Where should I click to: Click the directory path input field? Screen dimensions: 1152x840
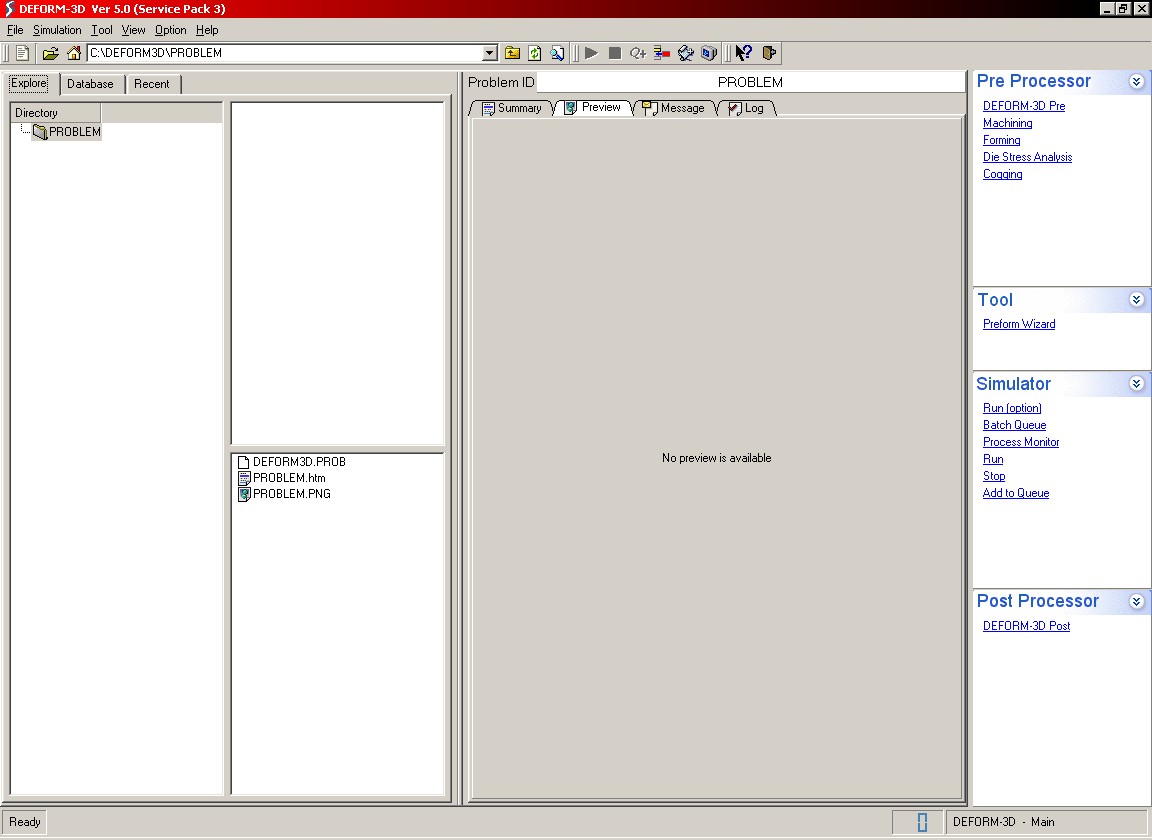pyautogui.click(x=285, y=53)
